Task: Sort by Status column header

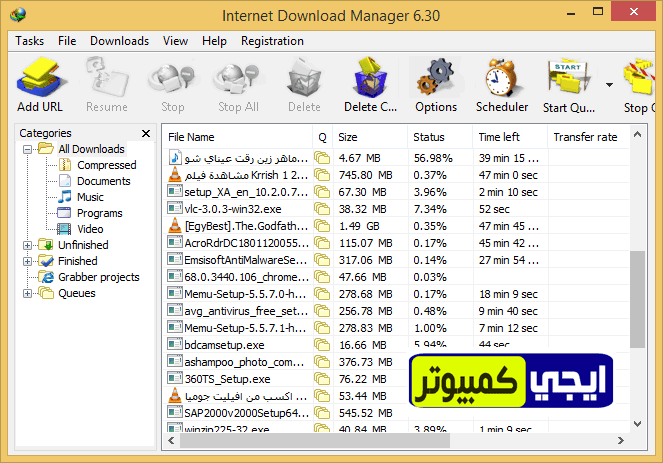Action: click(x=440, y=137)
